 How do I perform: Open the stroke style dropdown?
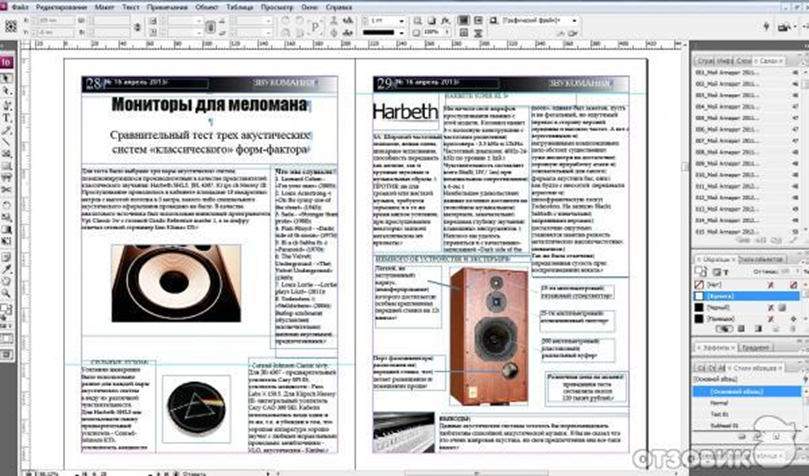401,32
